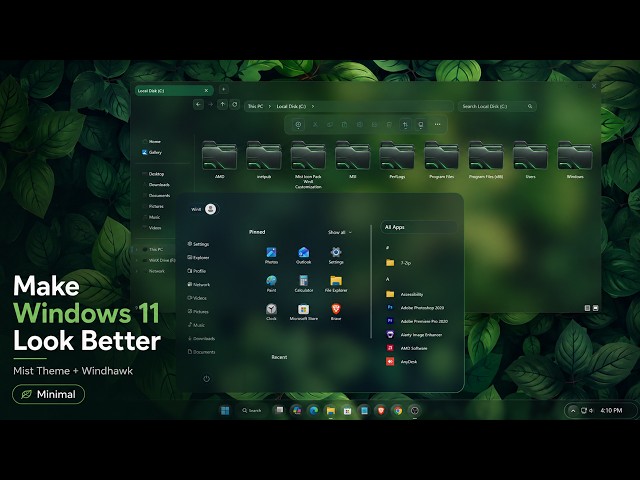
Task: Select the Windows folder
Action: (x=575, y=160)
